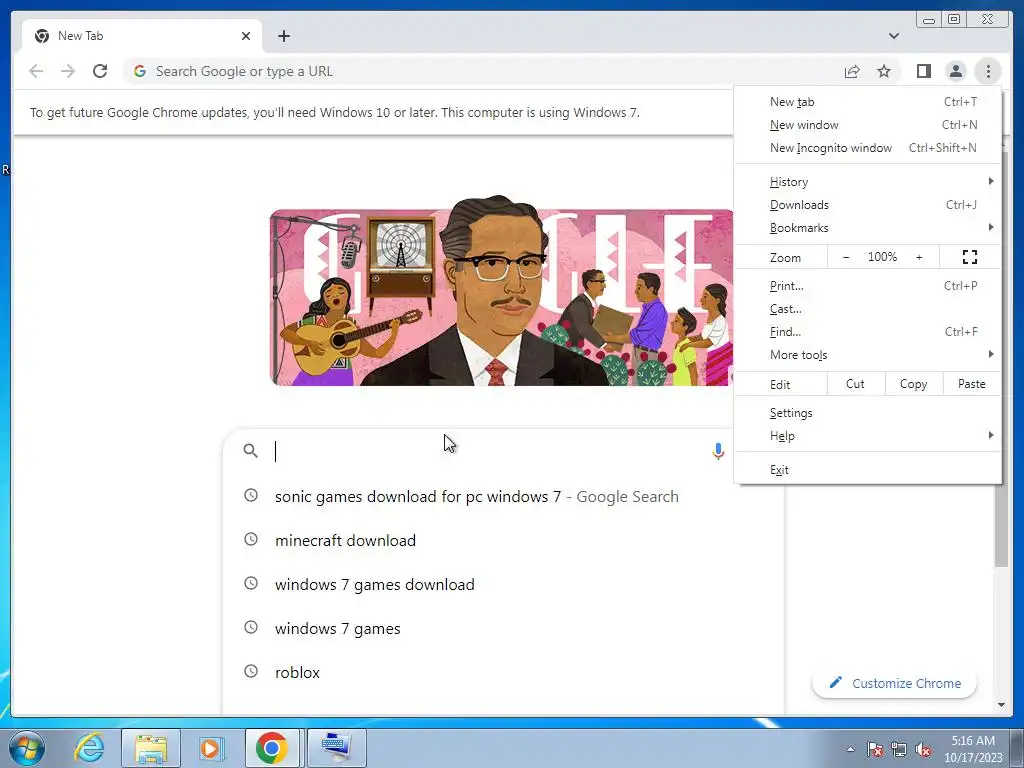Select suggestion windows 7 games download
The width and height of the screenshot is (1024, 768).
(x=503, y=584)
